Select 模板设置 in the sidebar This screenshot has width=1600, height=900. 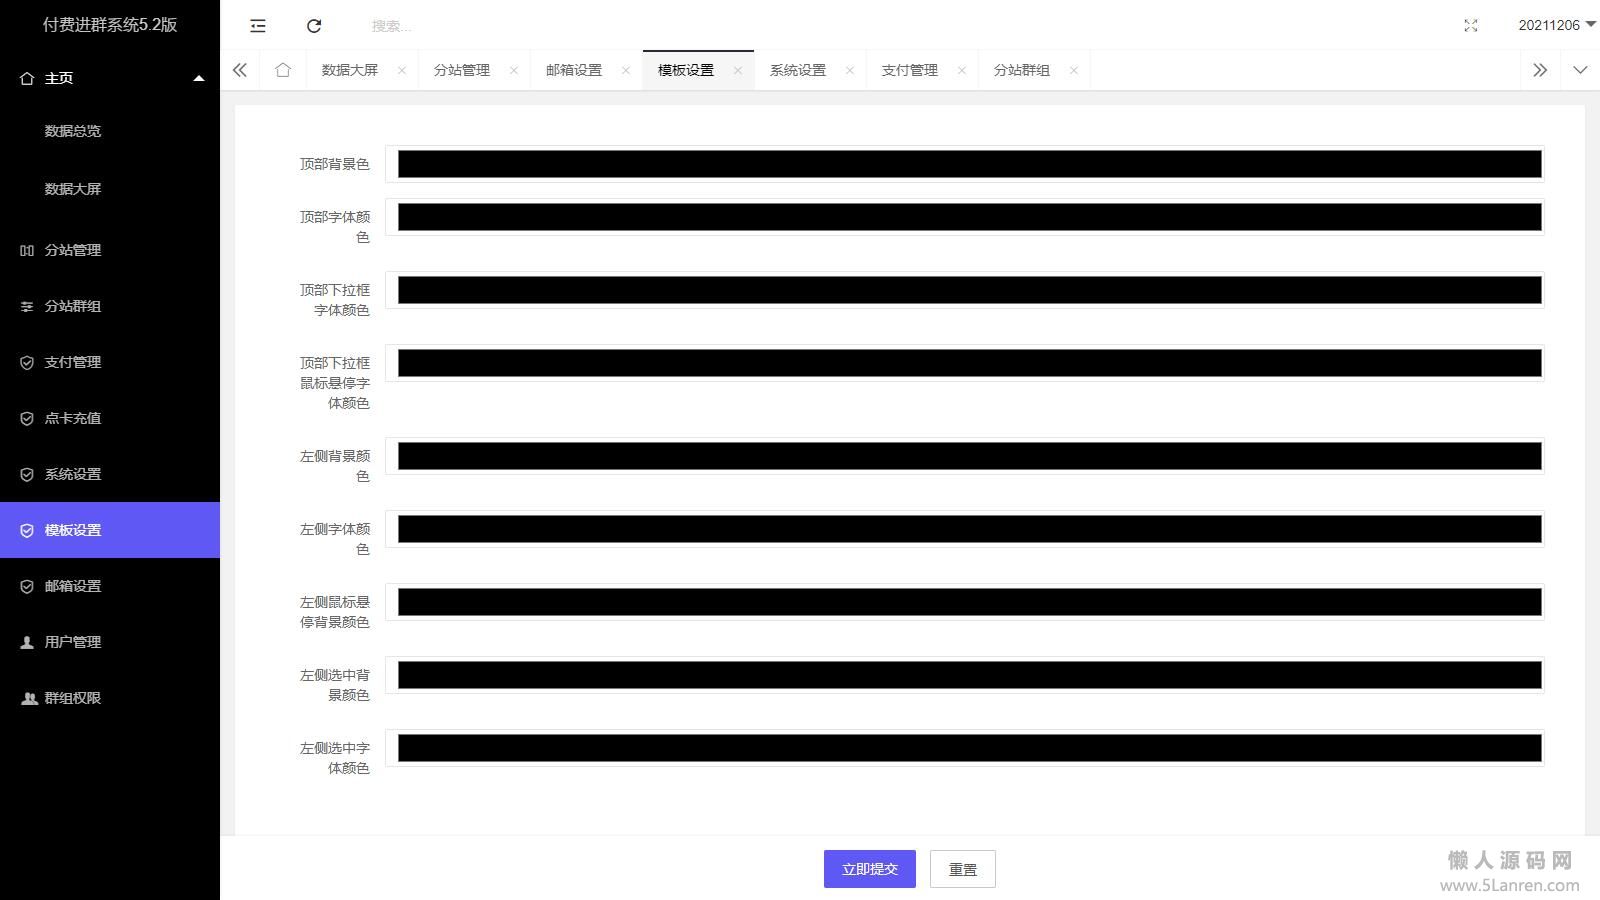point(110,530)
